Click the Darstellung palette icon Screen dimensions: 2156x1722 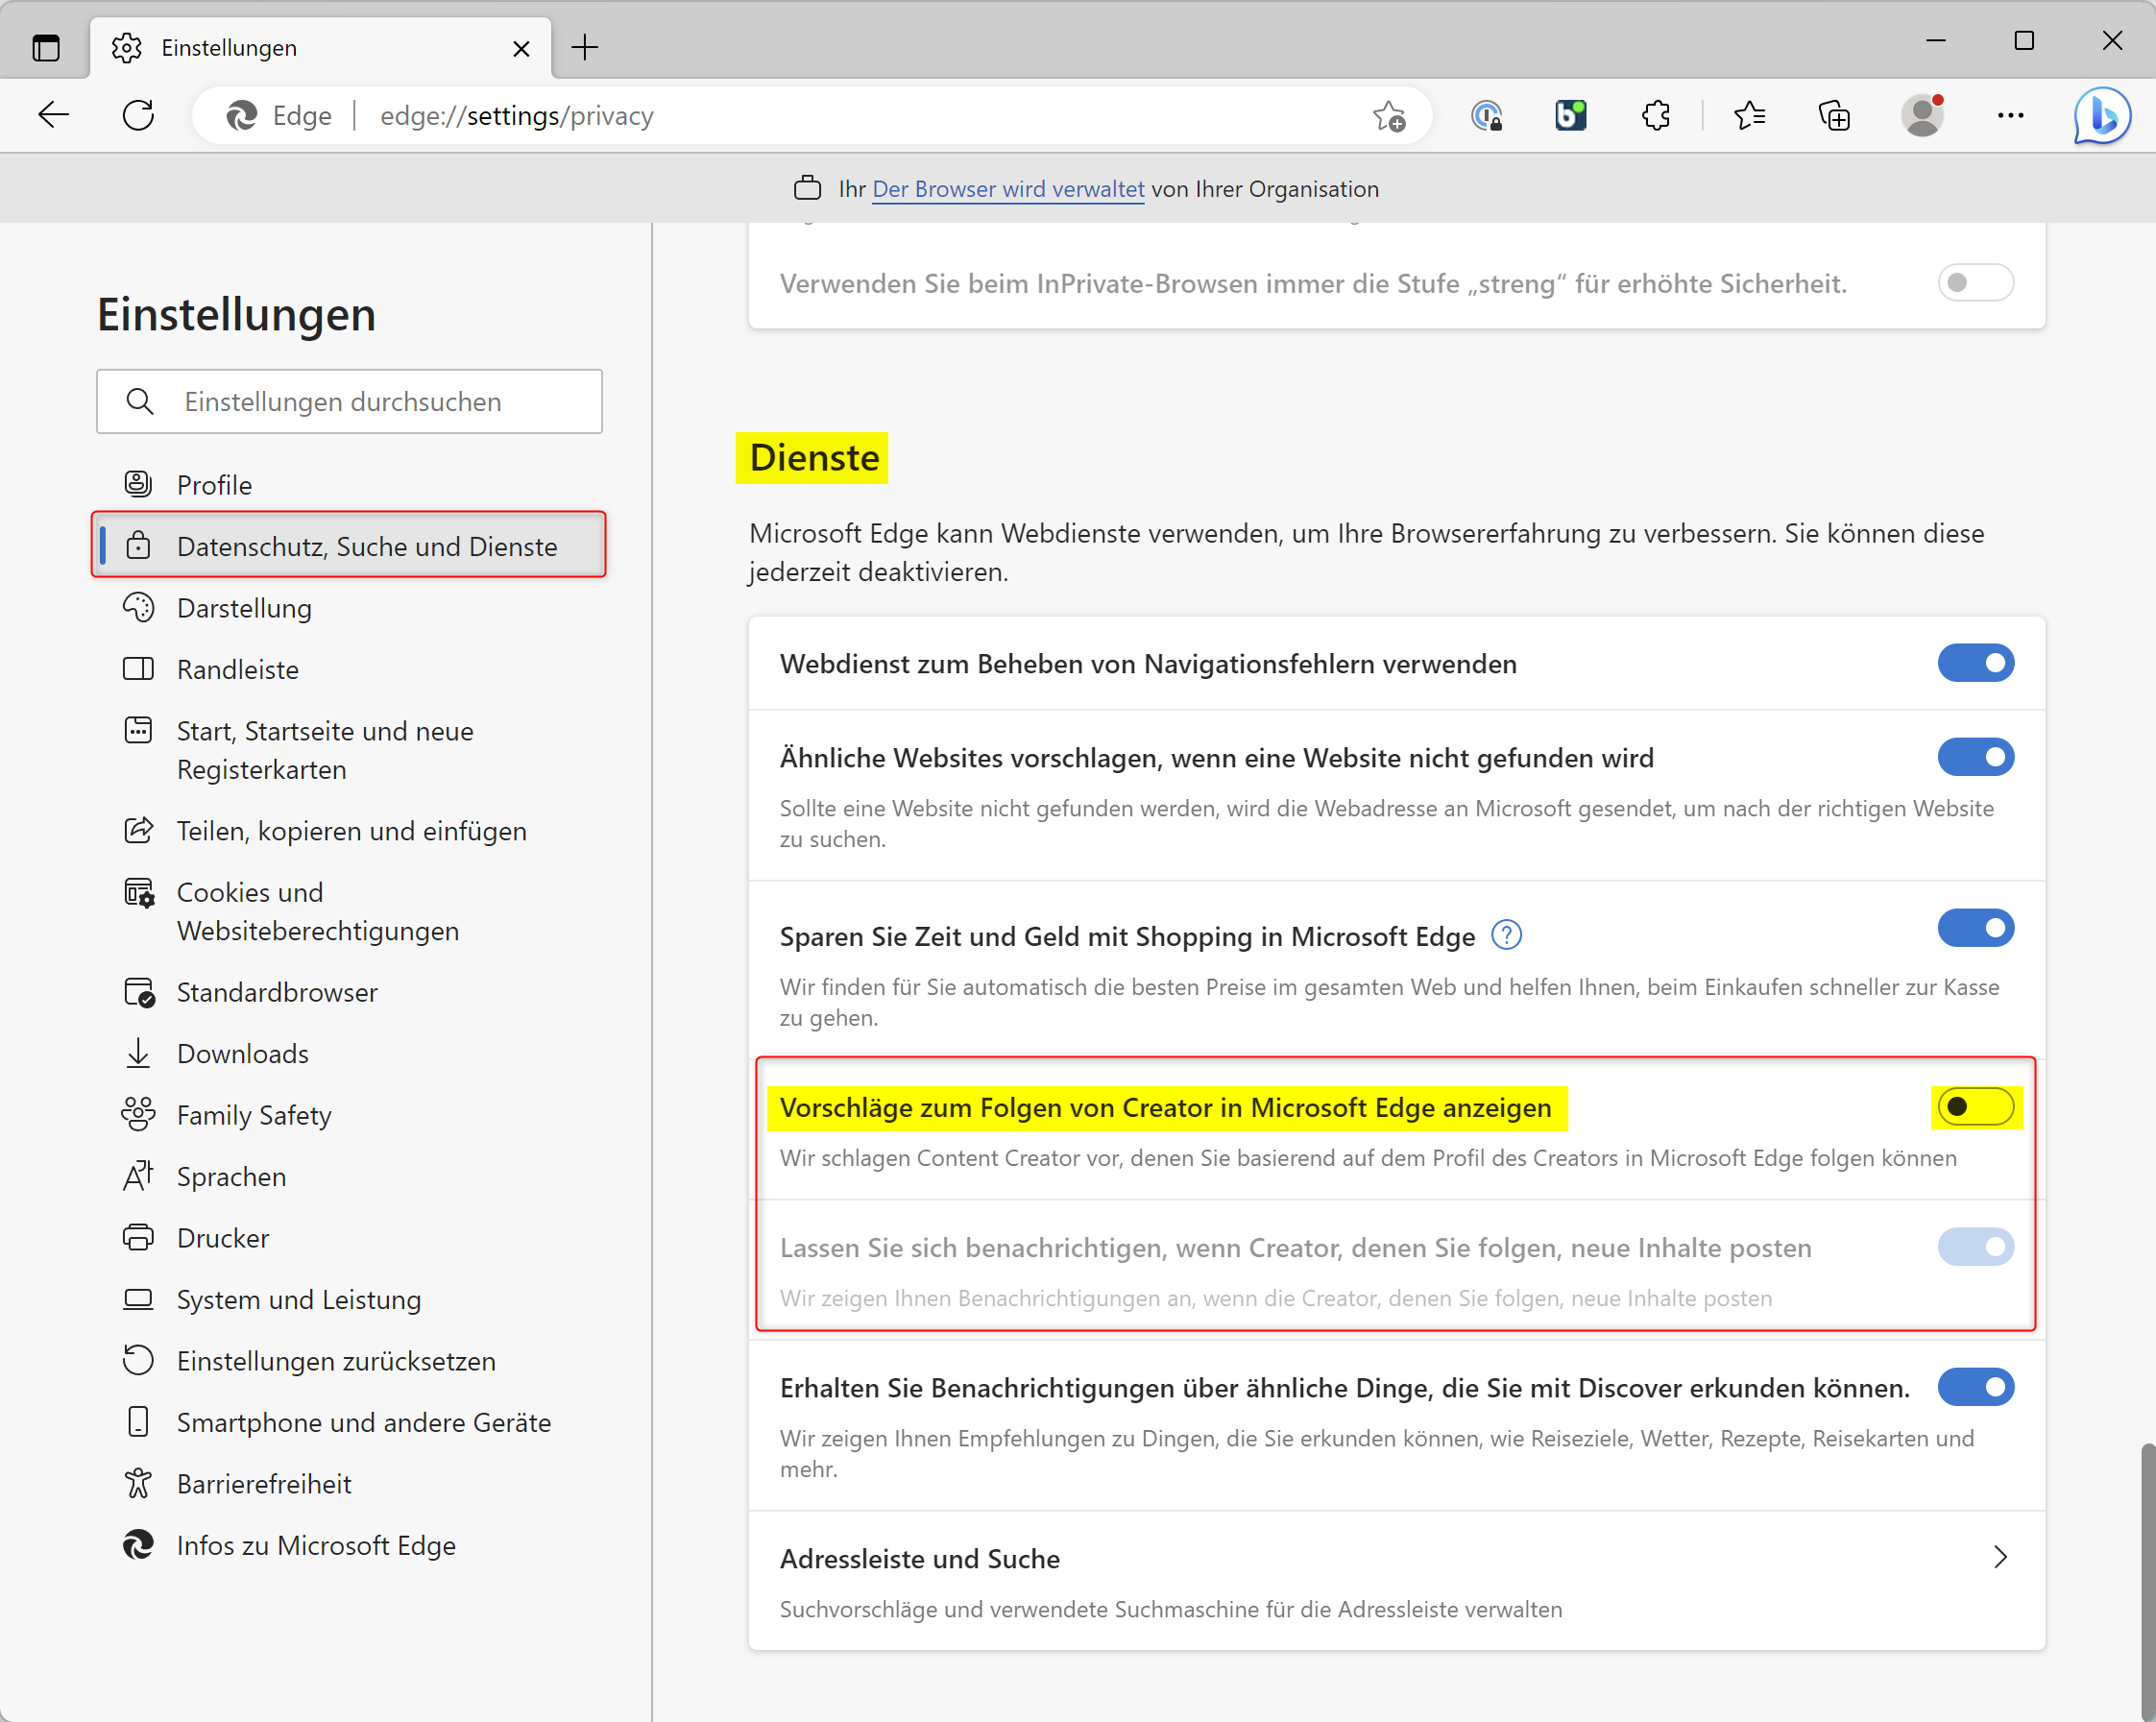138,607
